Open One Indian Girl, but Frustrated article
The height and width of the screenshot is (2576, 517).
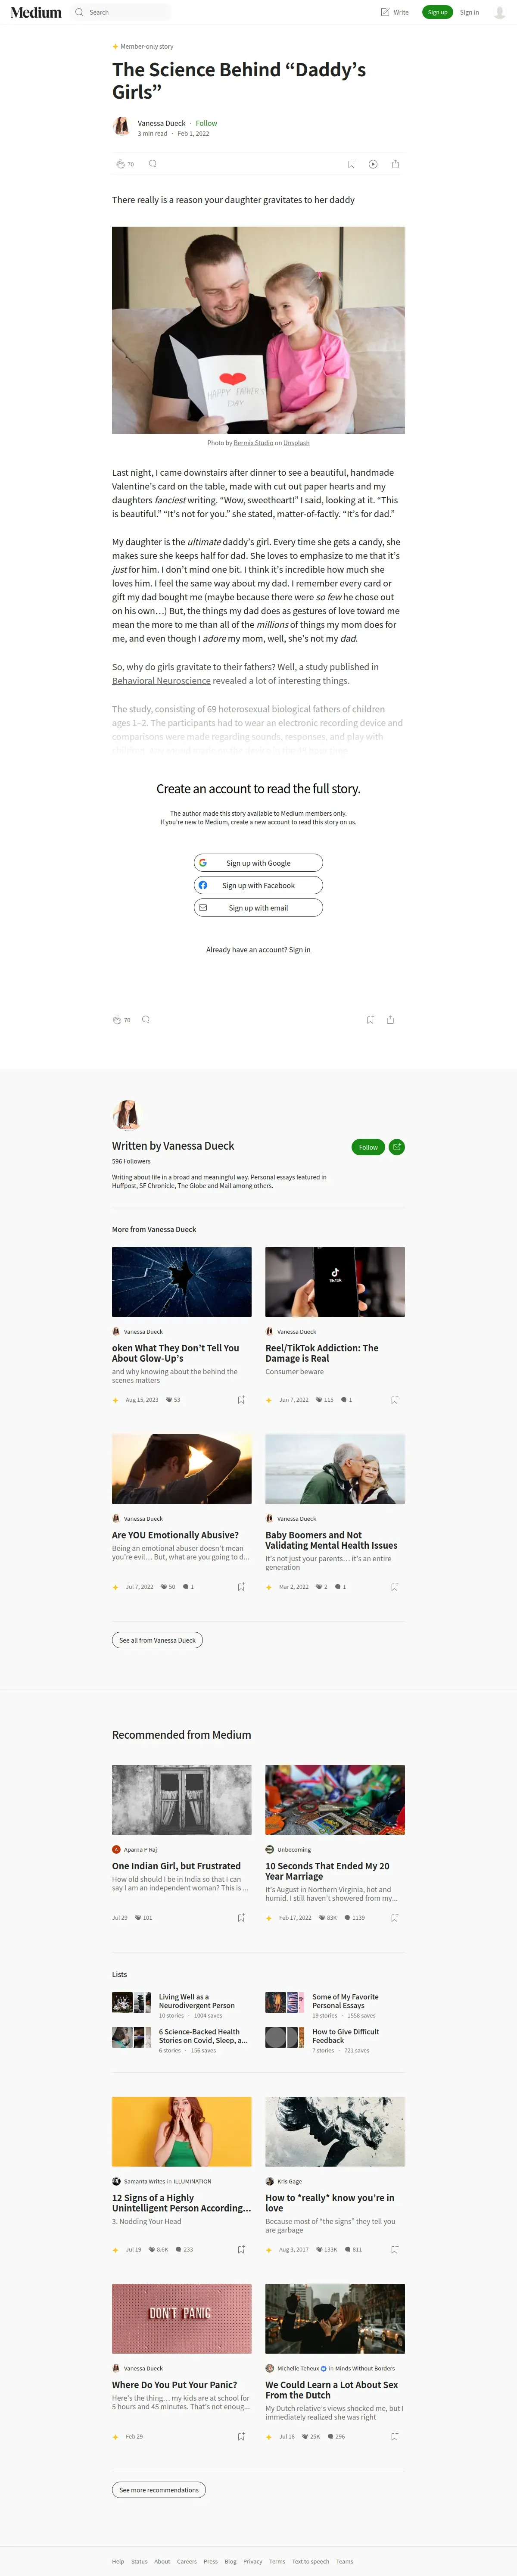[x=176, y=1866]
